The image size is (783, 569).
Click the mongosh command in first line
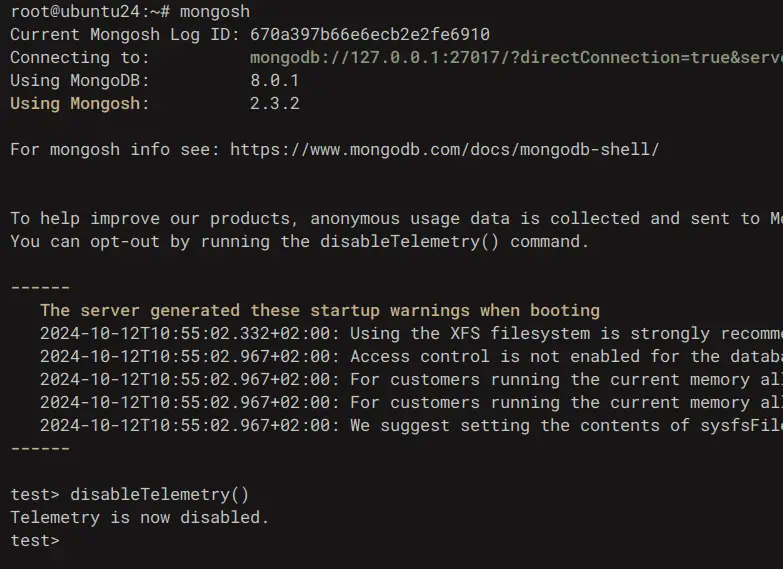[215, 11]
